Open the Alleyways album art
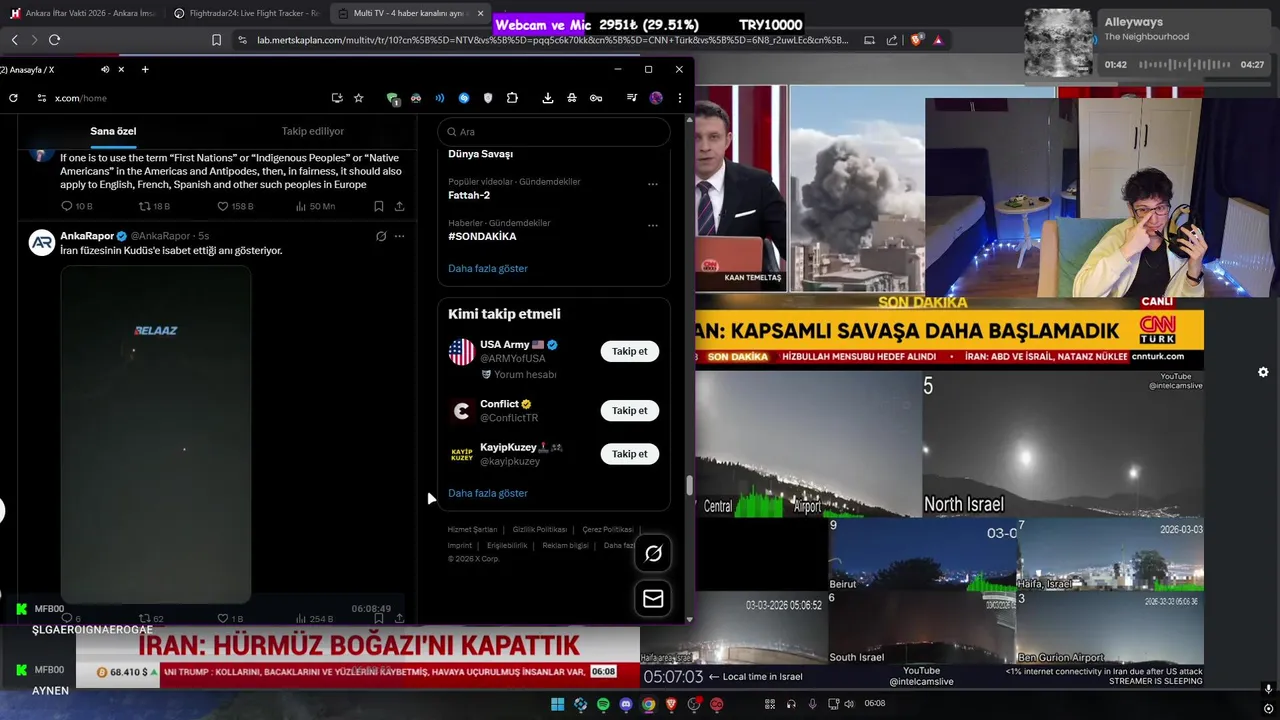Image resolution: width=1280 pixels, height=720 pixels. (x=1059, y=43)
